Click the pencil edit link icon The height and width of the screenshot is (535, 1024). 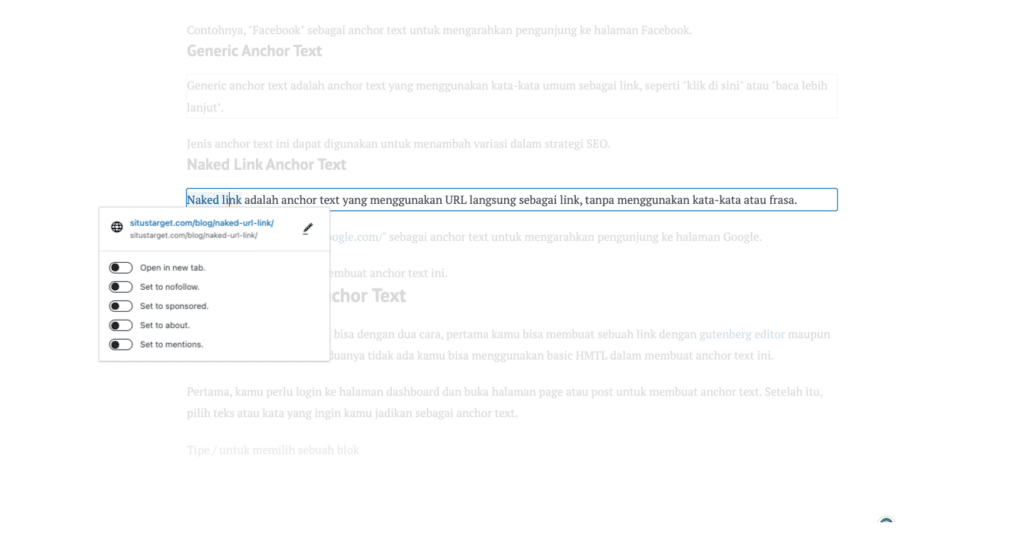point(308,228)
